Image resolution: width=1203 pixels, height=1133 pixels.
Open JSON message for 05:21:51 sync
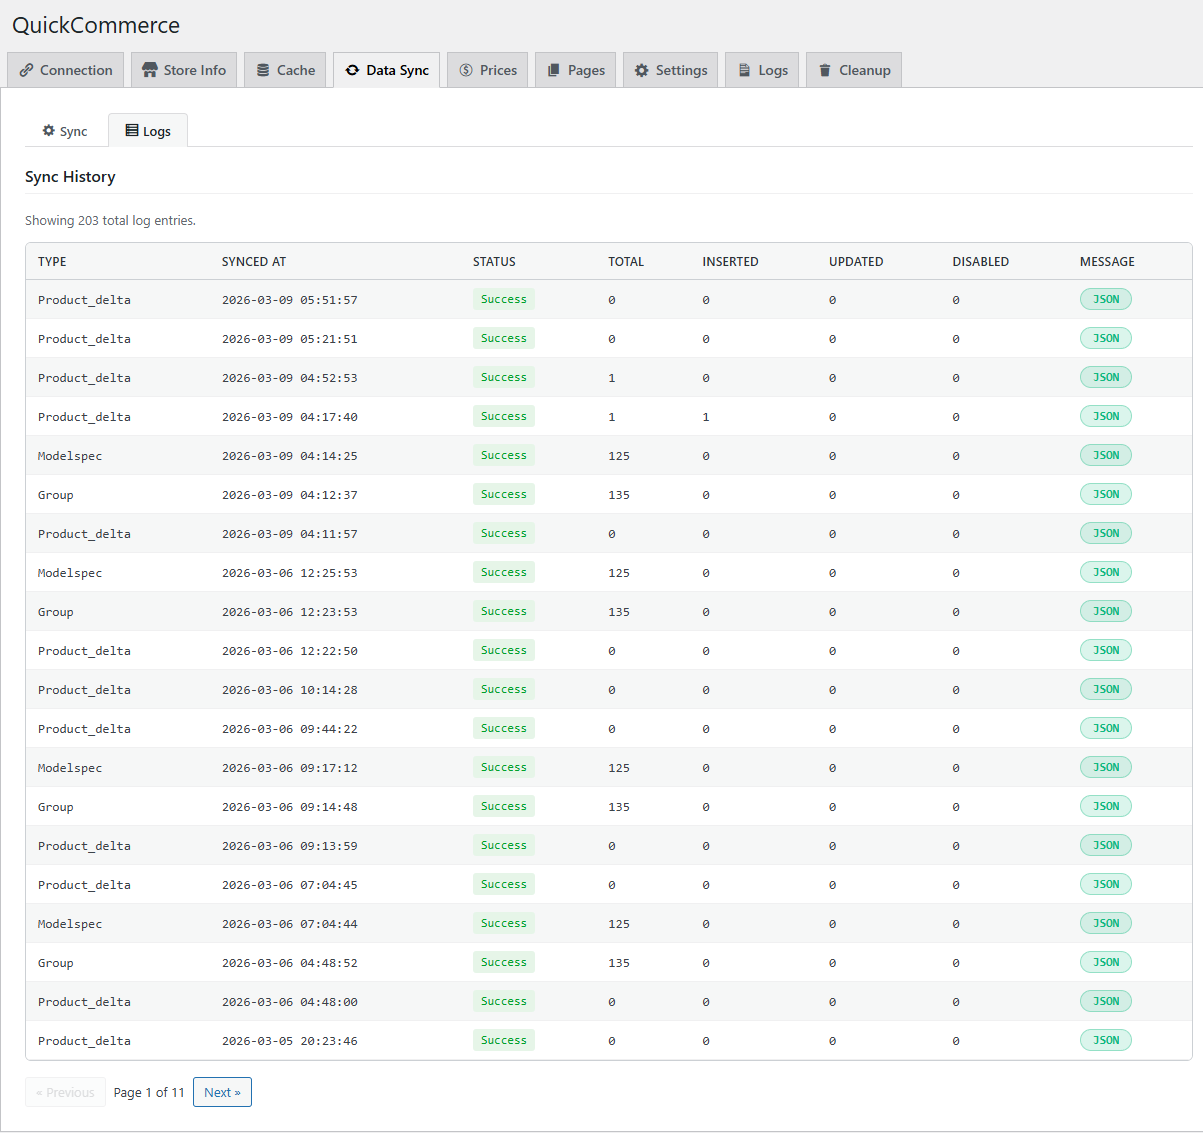[1106, 338]
